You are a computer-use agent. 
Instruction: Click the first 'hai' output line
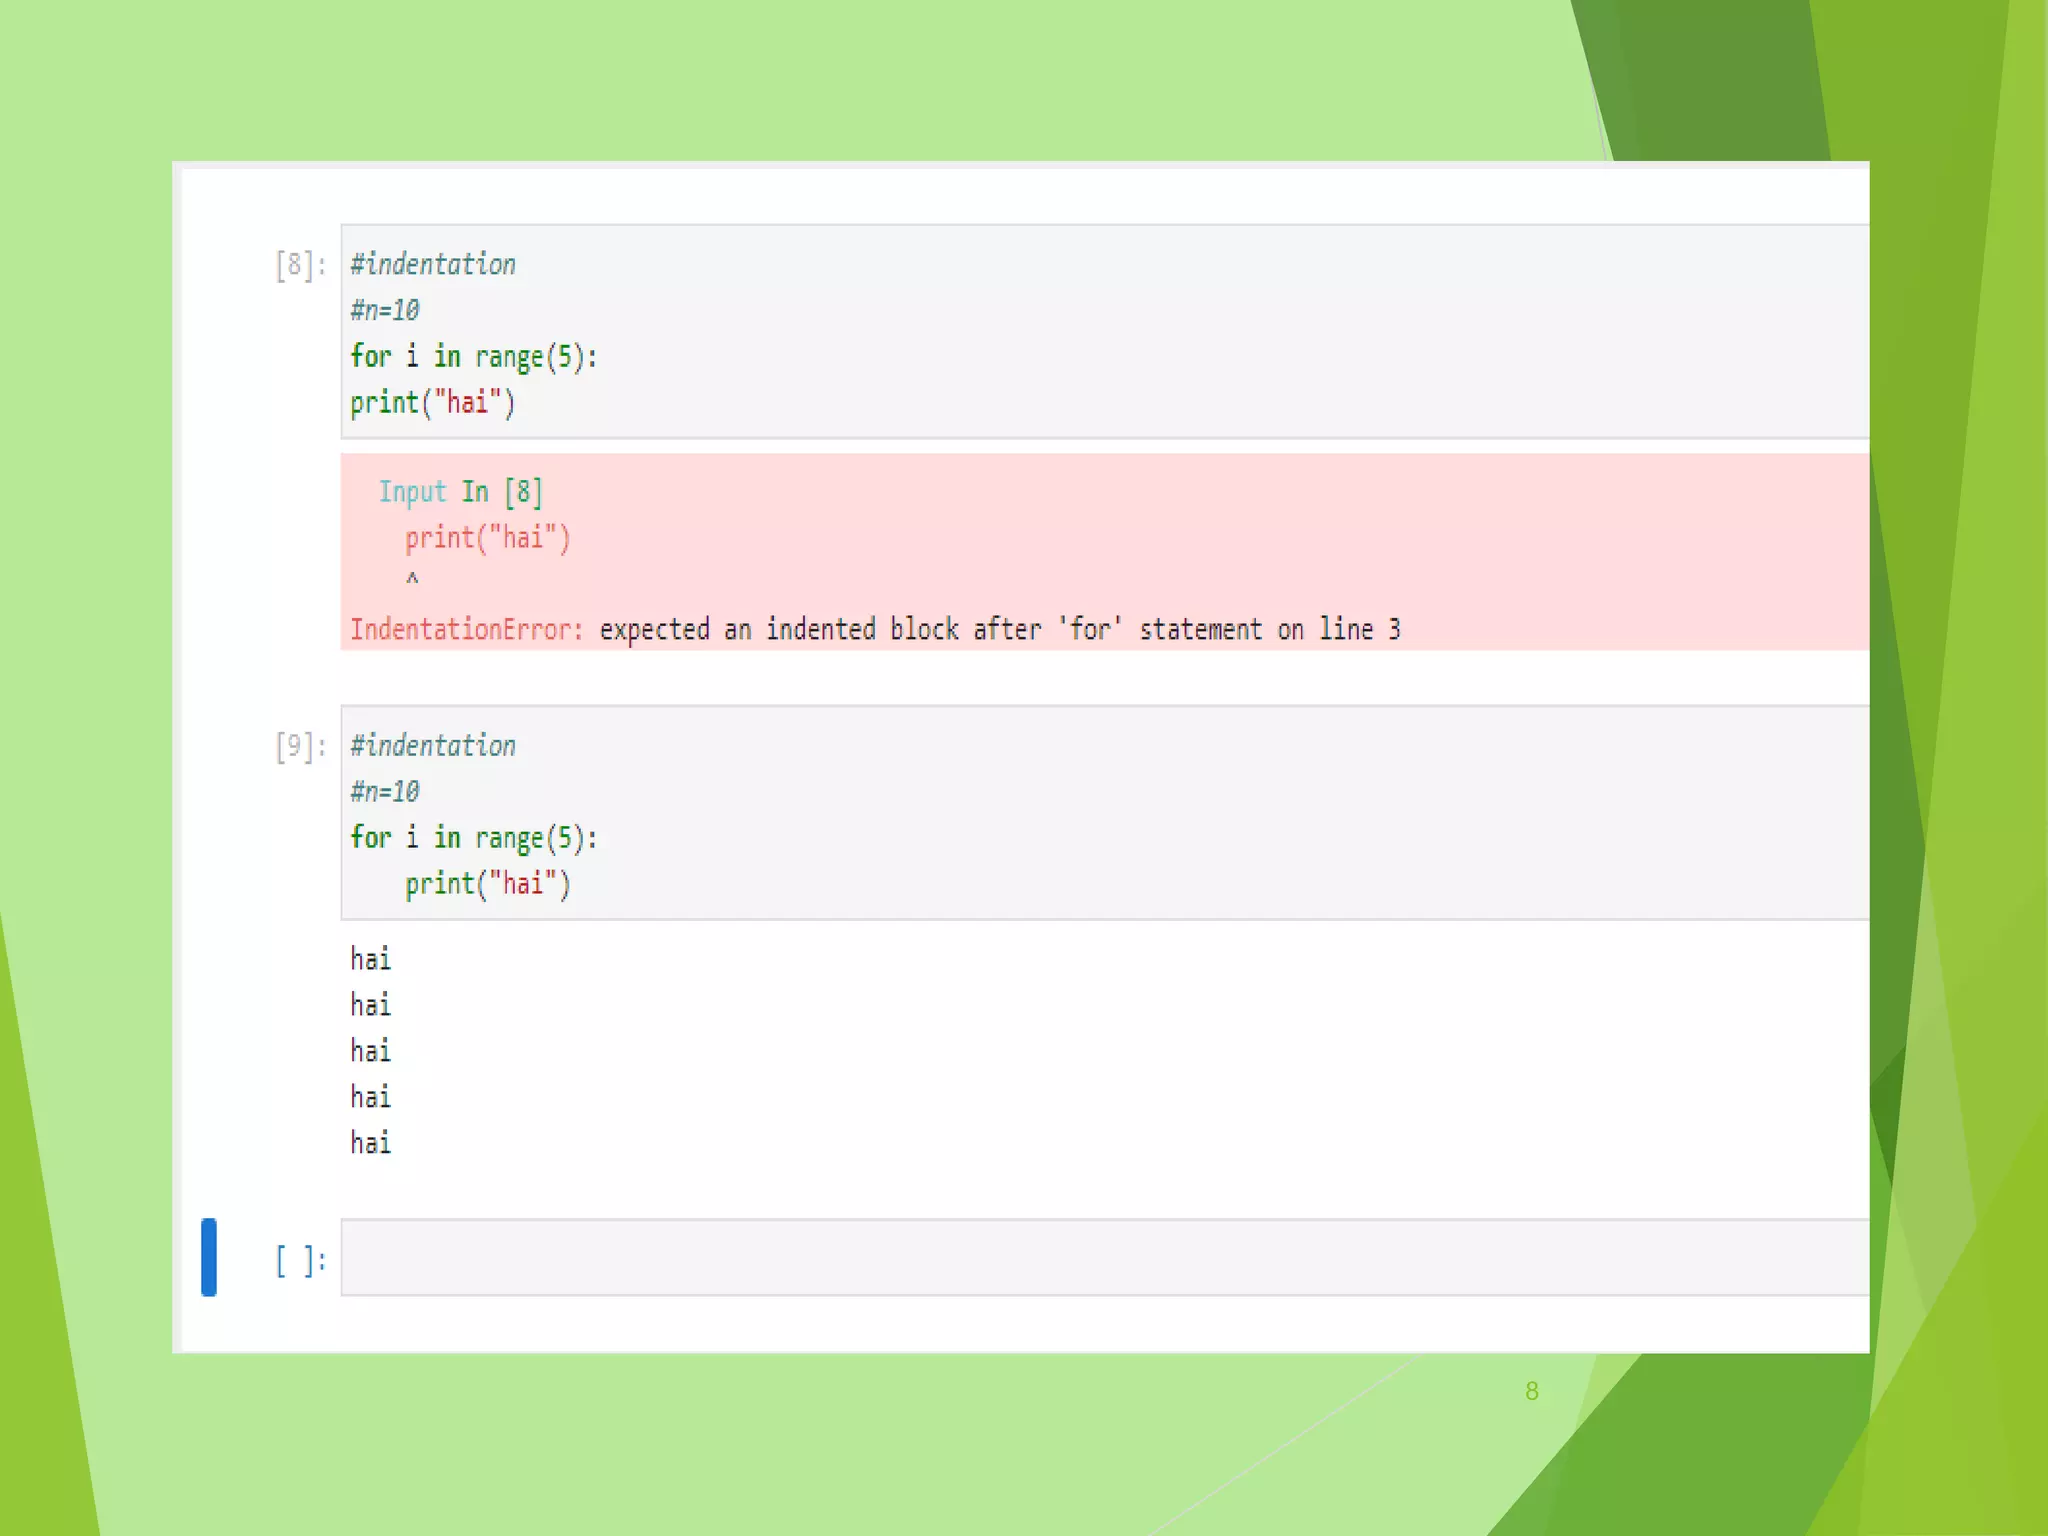[370, 959]
